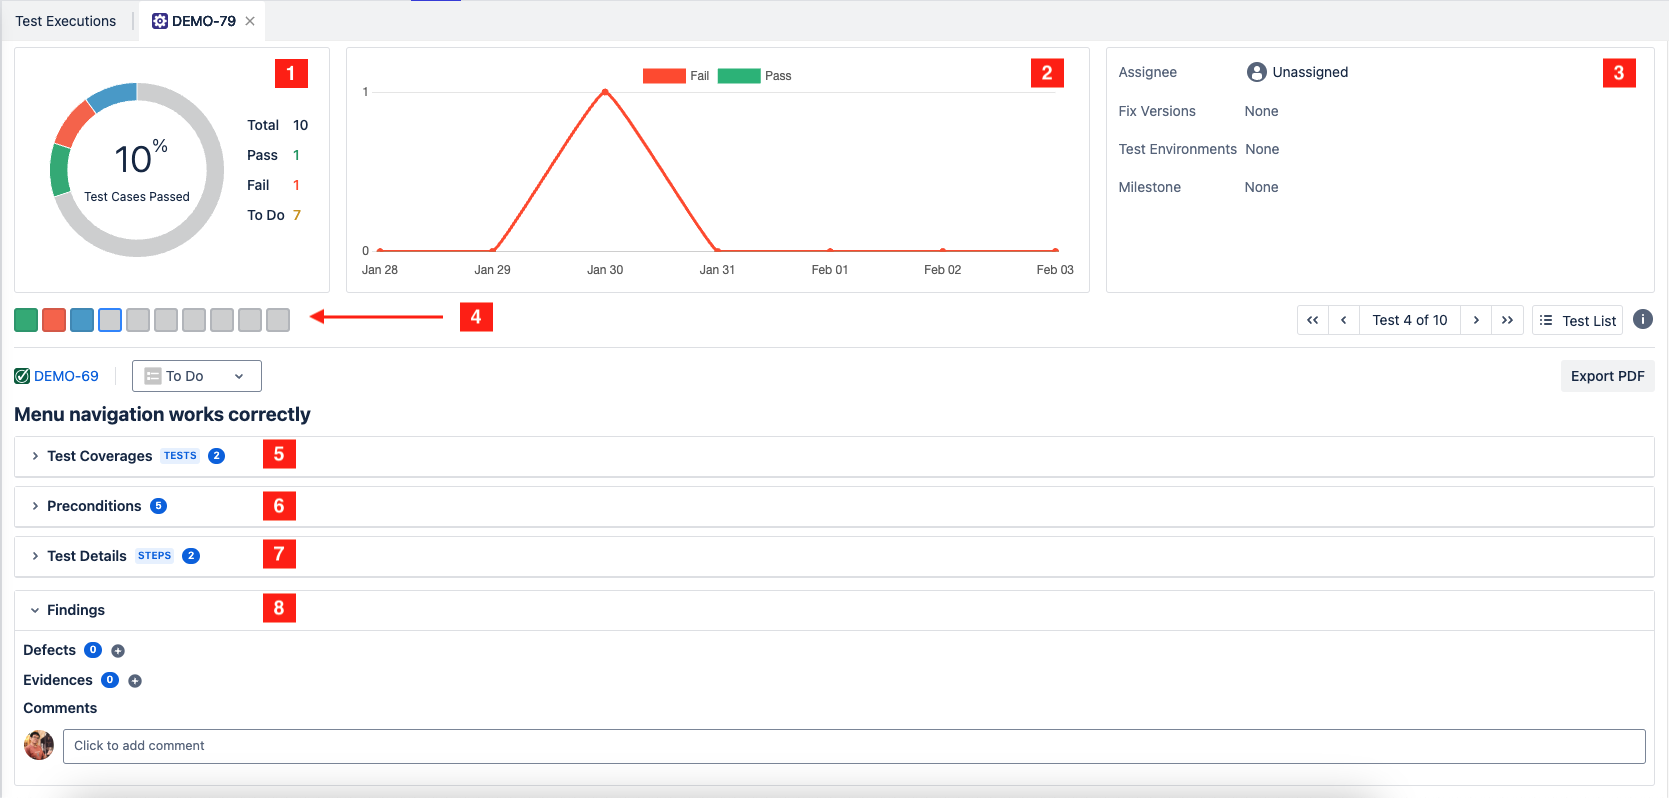Click the info icon next to Test List
The height and width of the screenshot is (798, 1669).
[x=1642, y=319]
